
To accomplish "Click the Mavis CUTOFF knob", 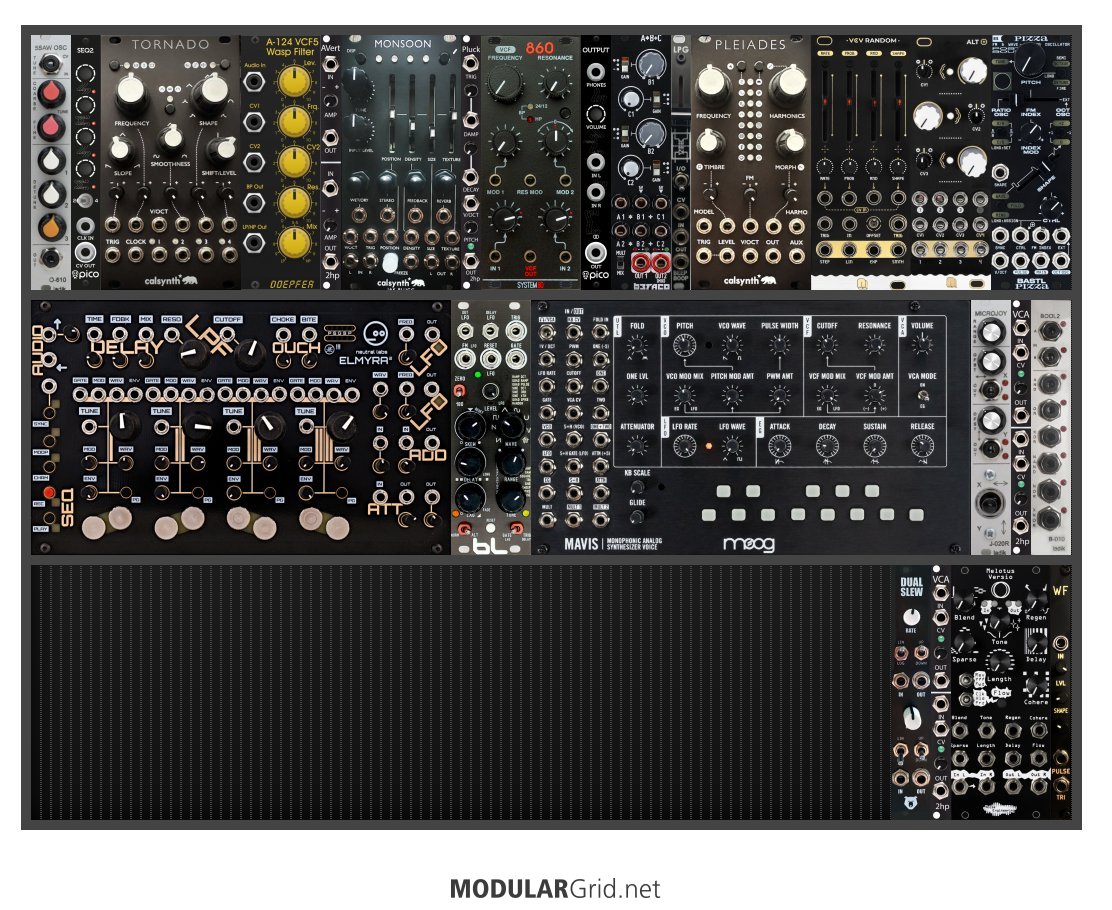I will click(827, 346).
